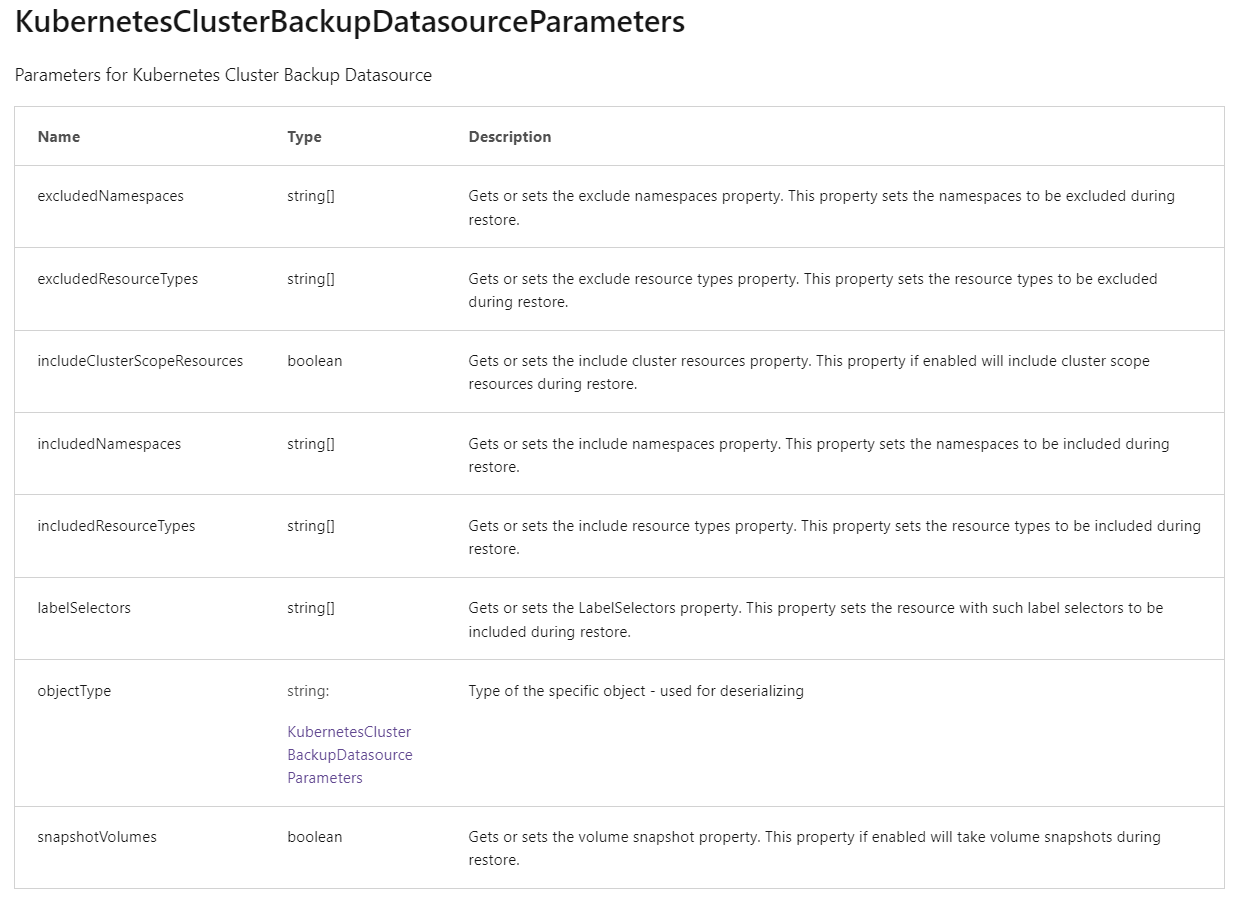Click the Type column header
The height and width of the screenshot is (916, 1246).
point(303,136)
